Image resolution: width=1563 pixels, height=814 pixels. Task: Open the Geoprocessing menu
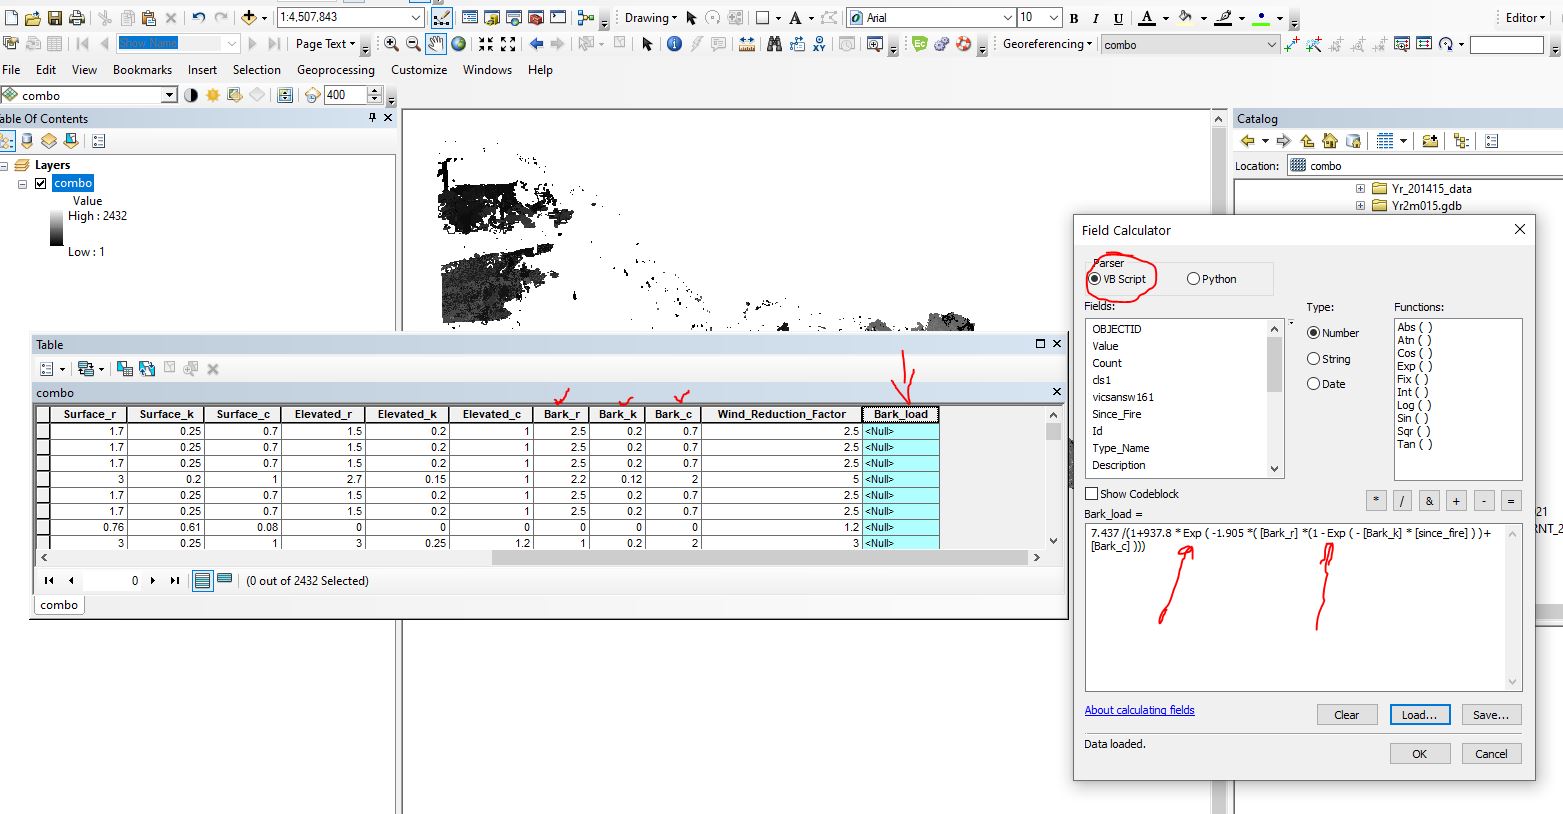coord(335,70)
